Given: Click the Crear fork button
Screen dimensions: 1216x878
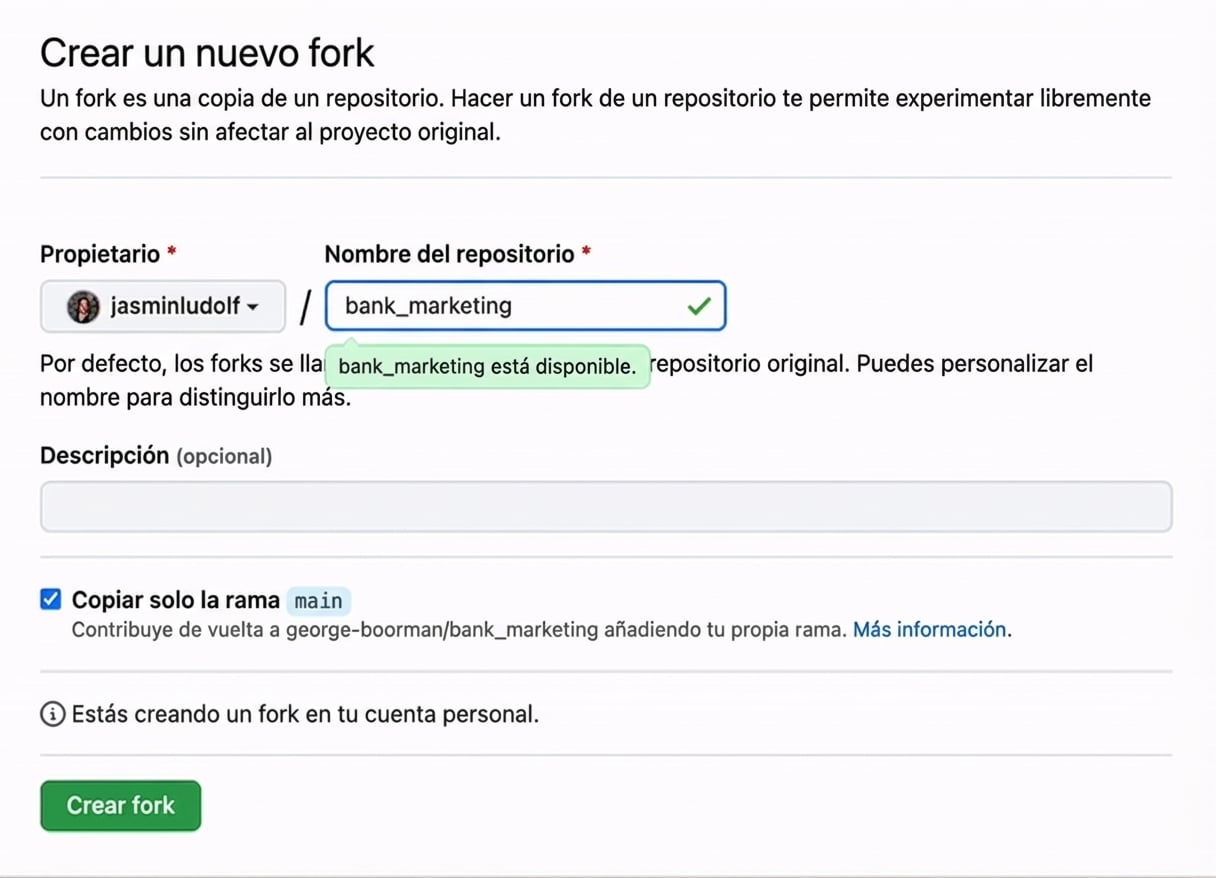Looking at the screenshot, I should point(121,806).
